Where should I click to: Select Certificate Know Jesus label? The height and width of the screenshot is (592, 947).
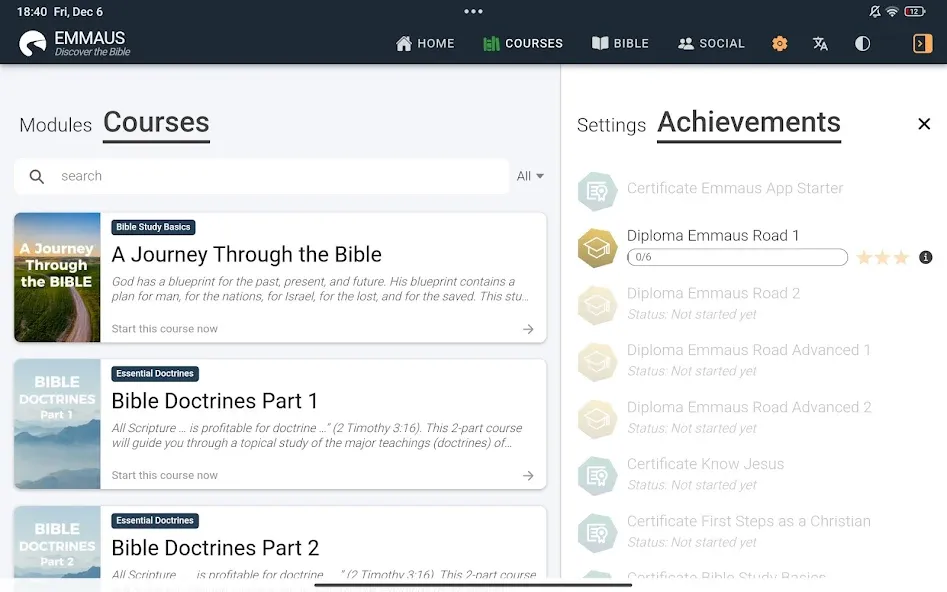pos(705,464)
